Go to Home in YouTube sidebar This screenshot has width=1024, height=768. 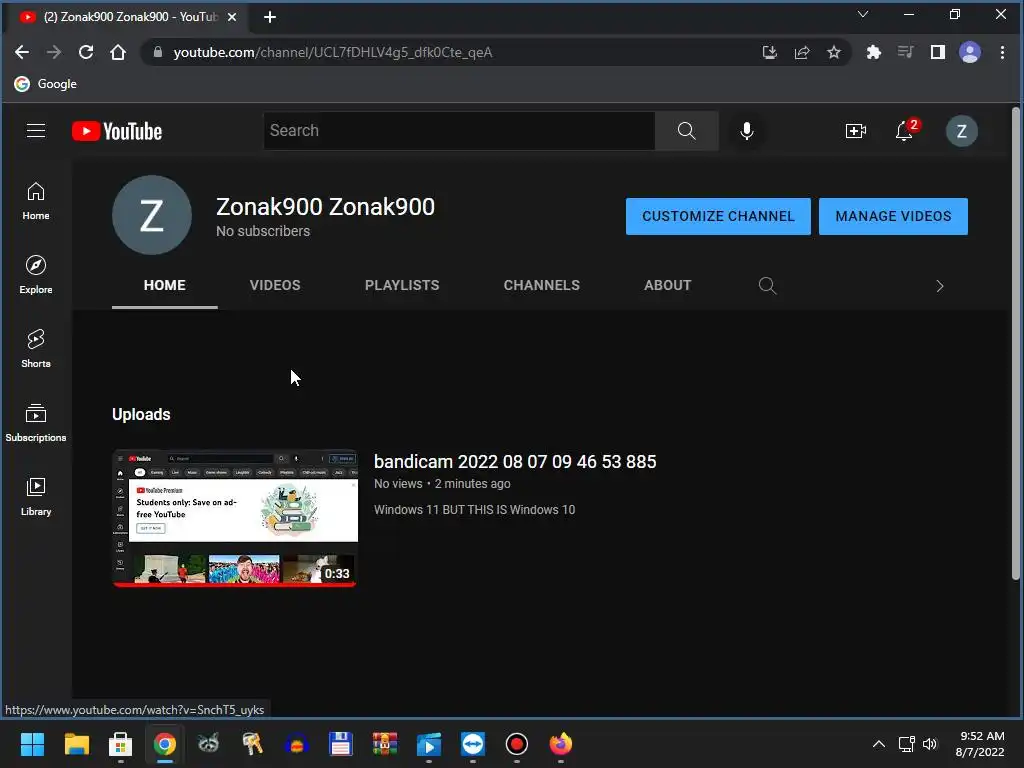[x=36, y=201]
